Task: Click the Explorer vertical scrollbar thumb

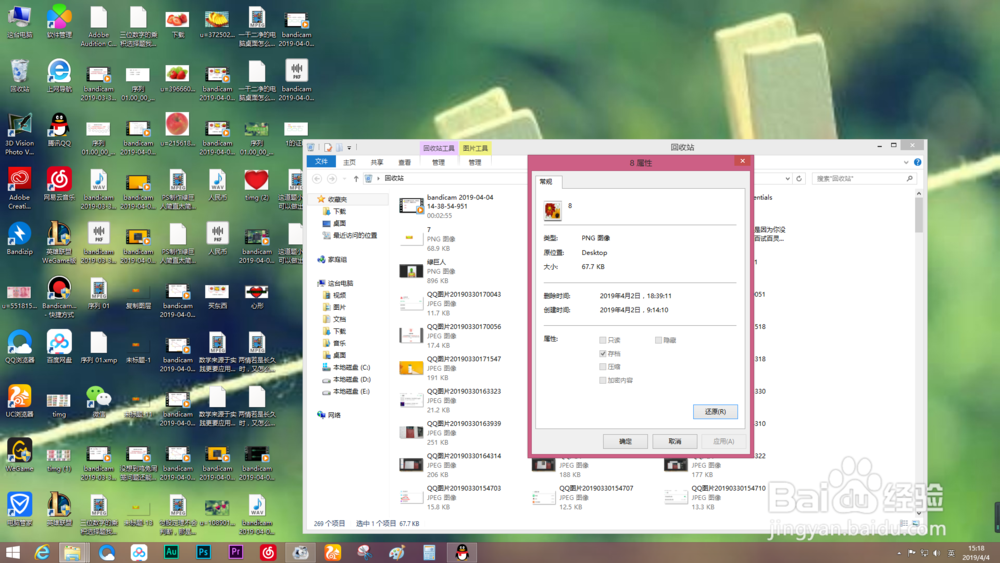Action: pos(918,215)
